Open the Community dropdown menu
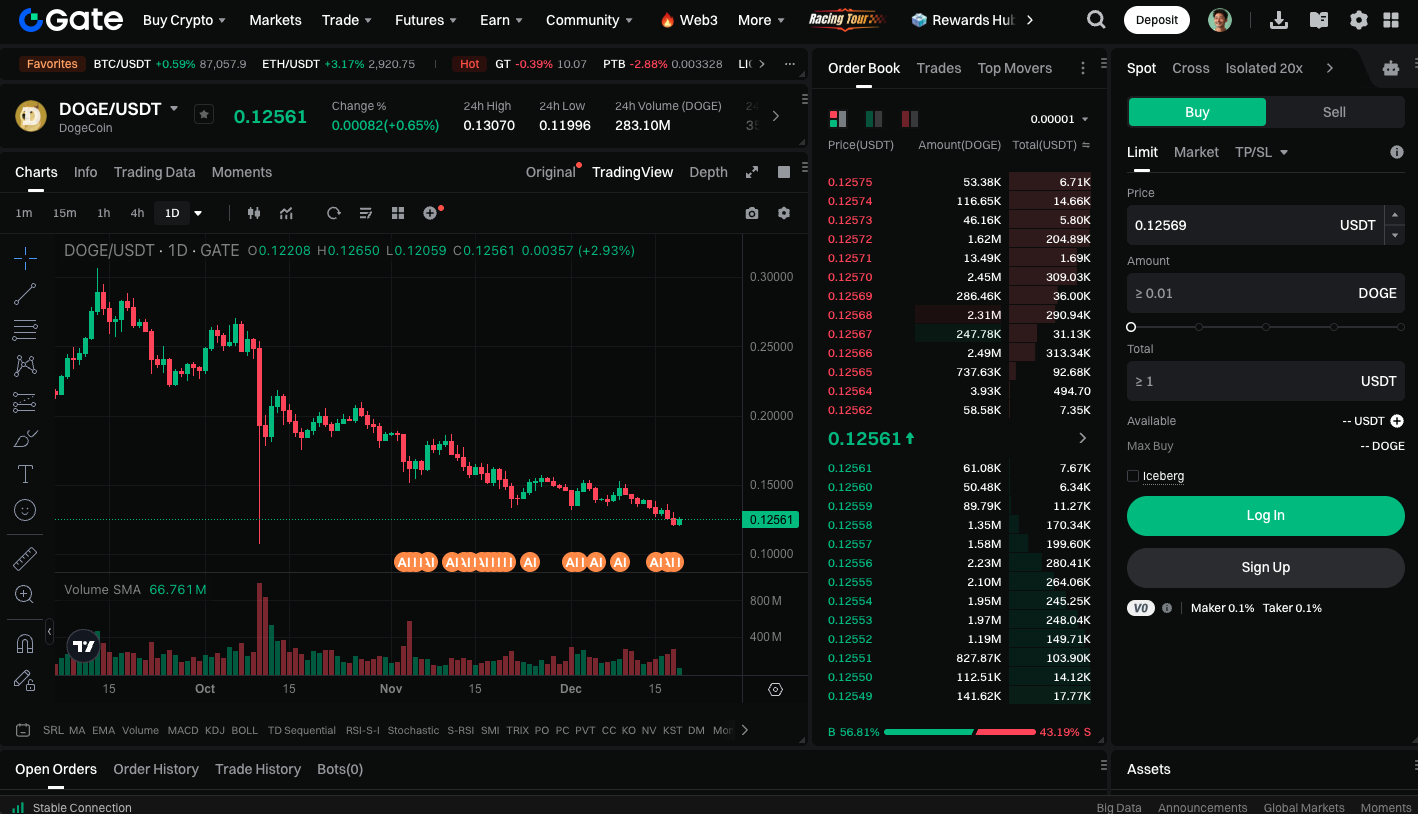 point(589,20)
